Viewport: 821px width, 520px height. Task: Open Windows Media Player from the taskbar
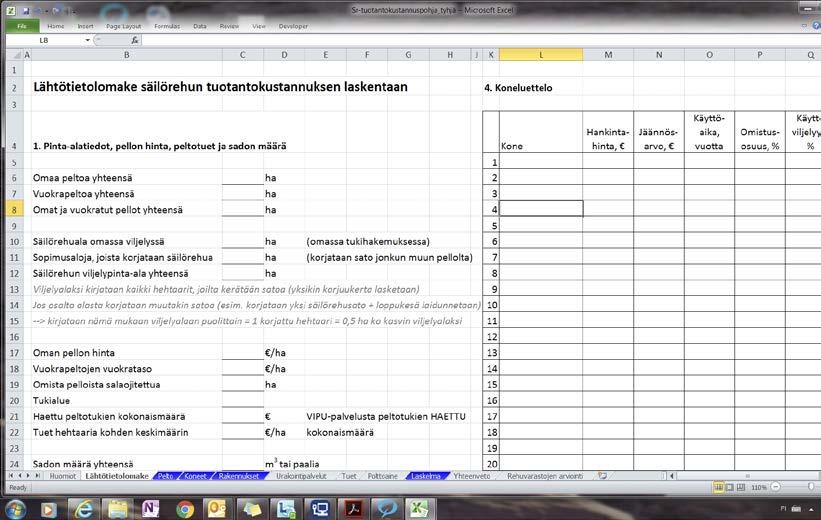click(x=49, y=509)
